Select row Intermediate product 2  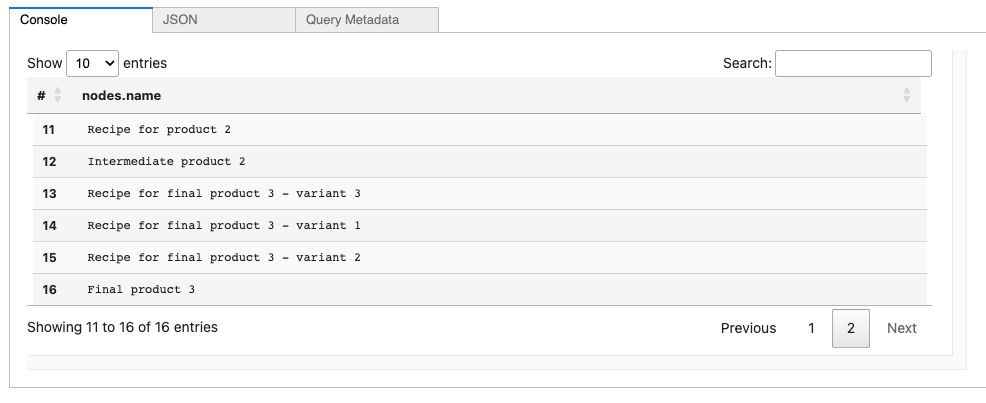pos(480,162)
